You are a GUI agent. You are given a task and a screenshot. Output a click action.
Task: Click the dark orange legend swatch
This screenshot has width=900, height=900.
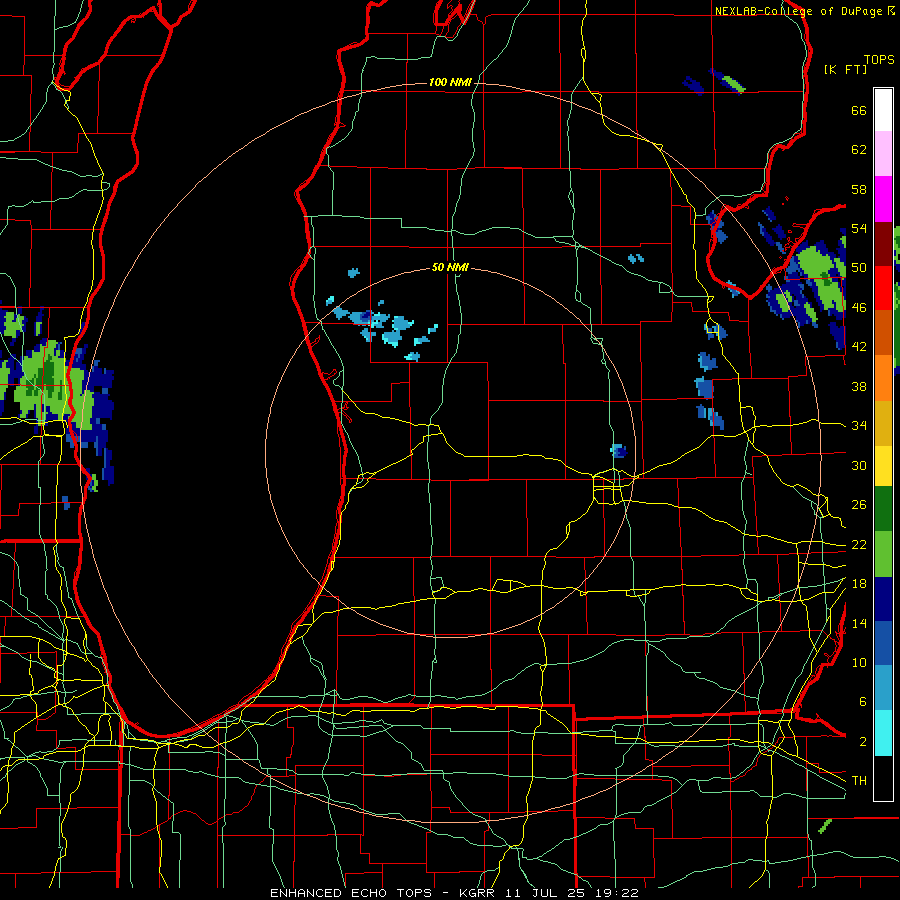click(x=883, y=332)
